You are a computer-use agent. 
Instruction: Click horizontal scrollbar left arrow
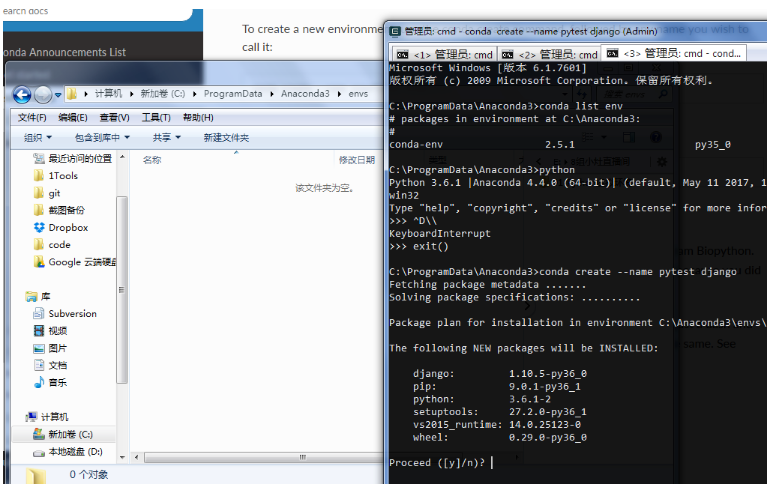point(136,457)
